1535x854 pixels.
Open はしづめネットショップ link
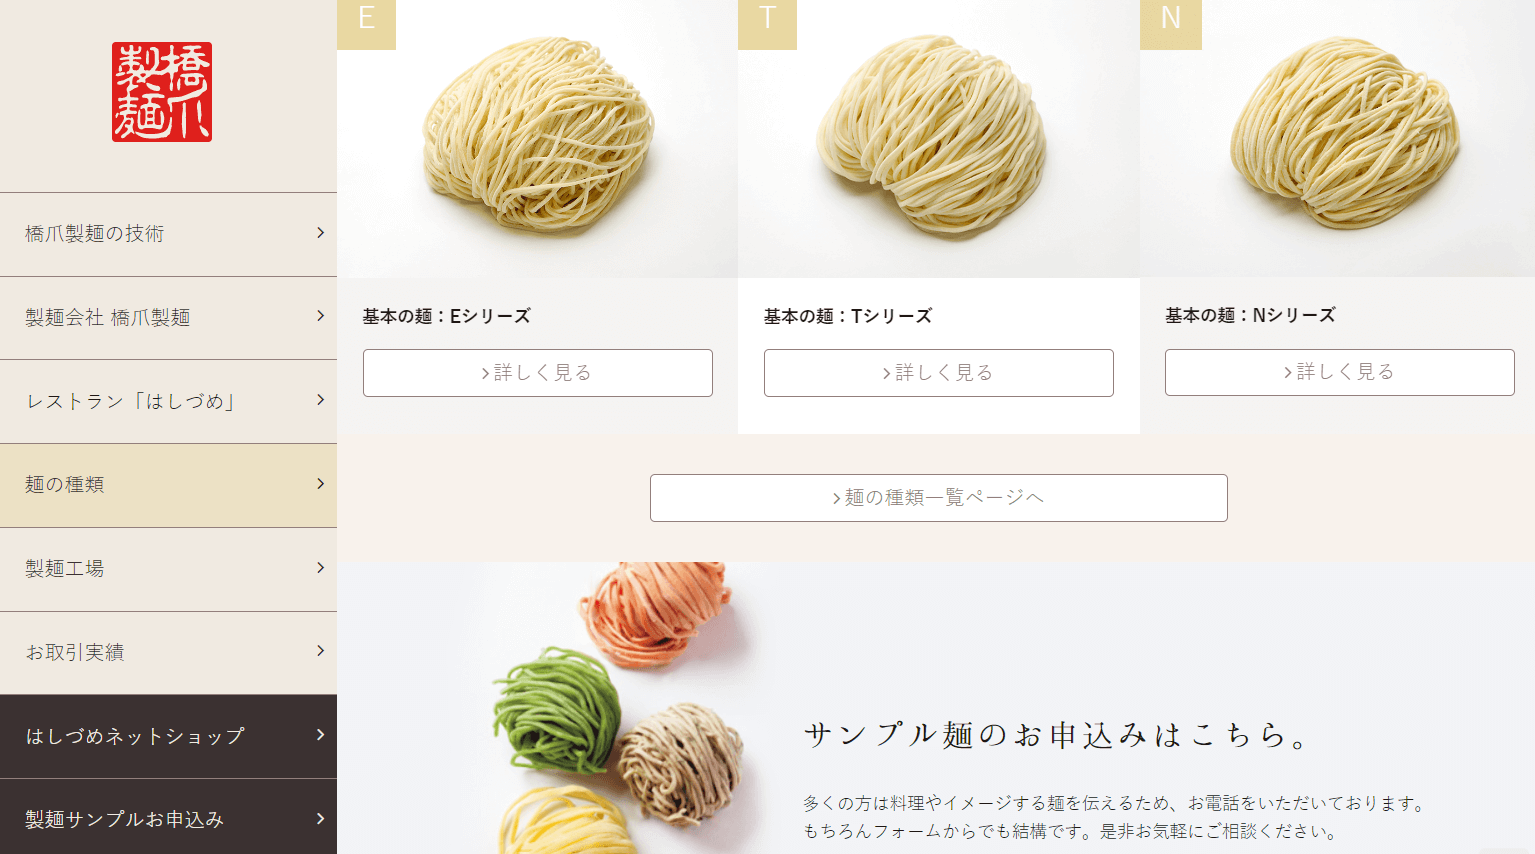(x=168, y=736)
